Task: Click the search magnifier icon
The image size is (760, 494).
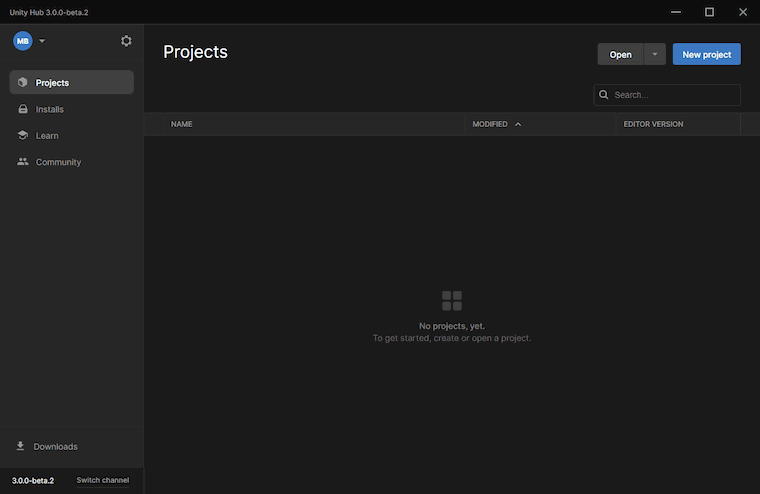Action: pyautogui.click(x=604, y=95)
